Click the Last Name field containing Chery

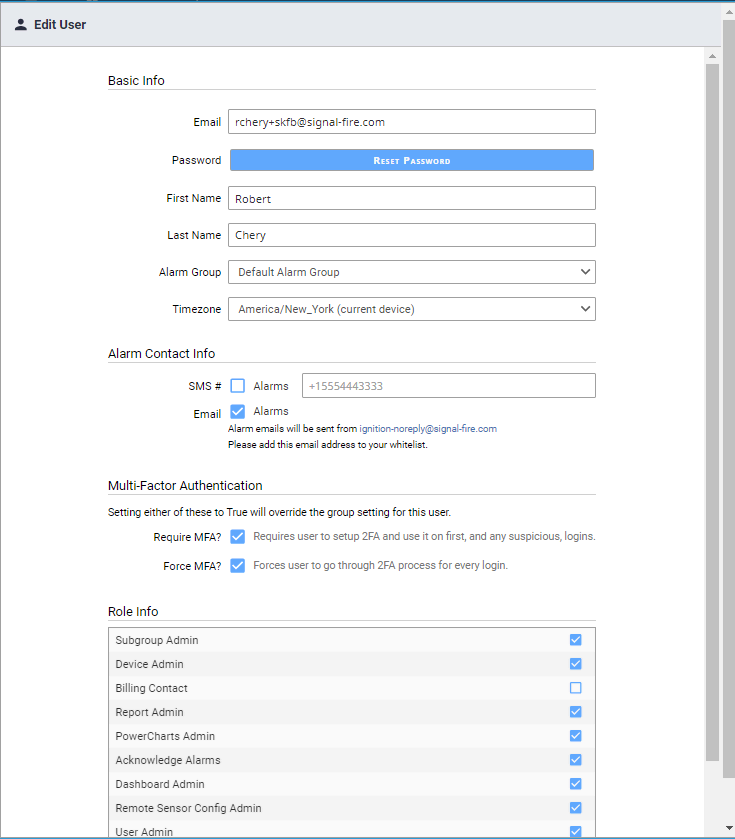[x=411, y=235]
